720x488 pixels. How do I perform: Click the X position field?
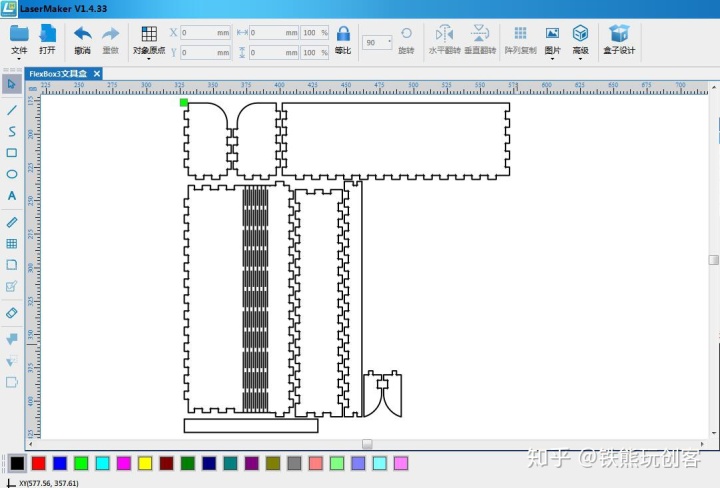205,33
